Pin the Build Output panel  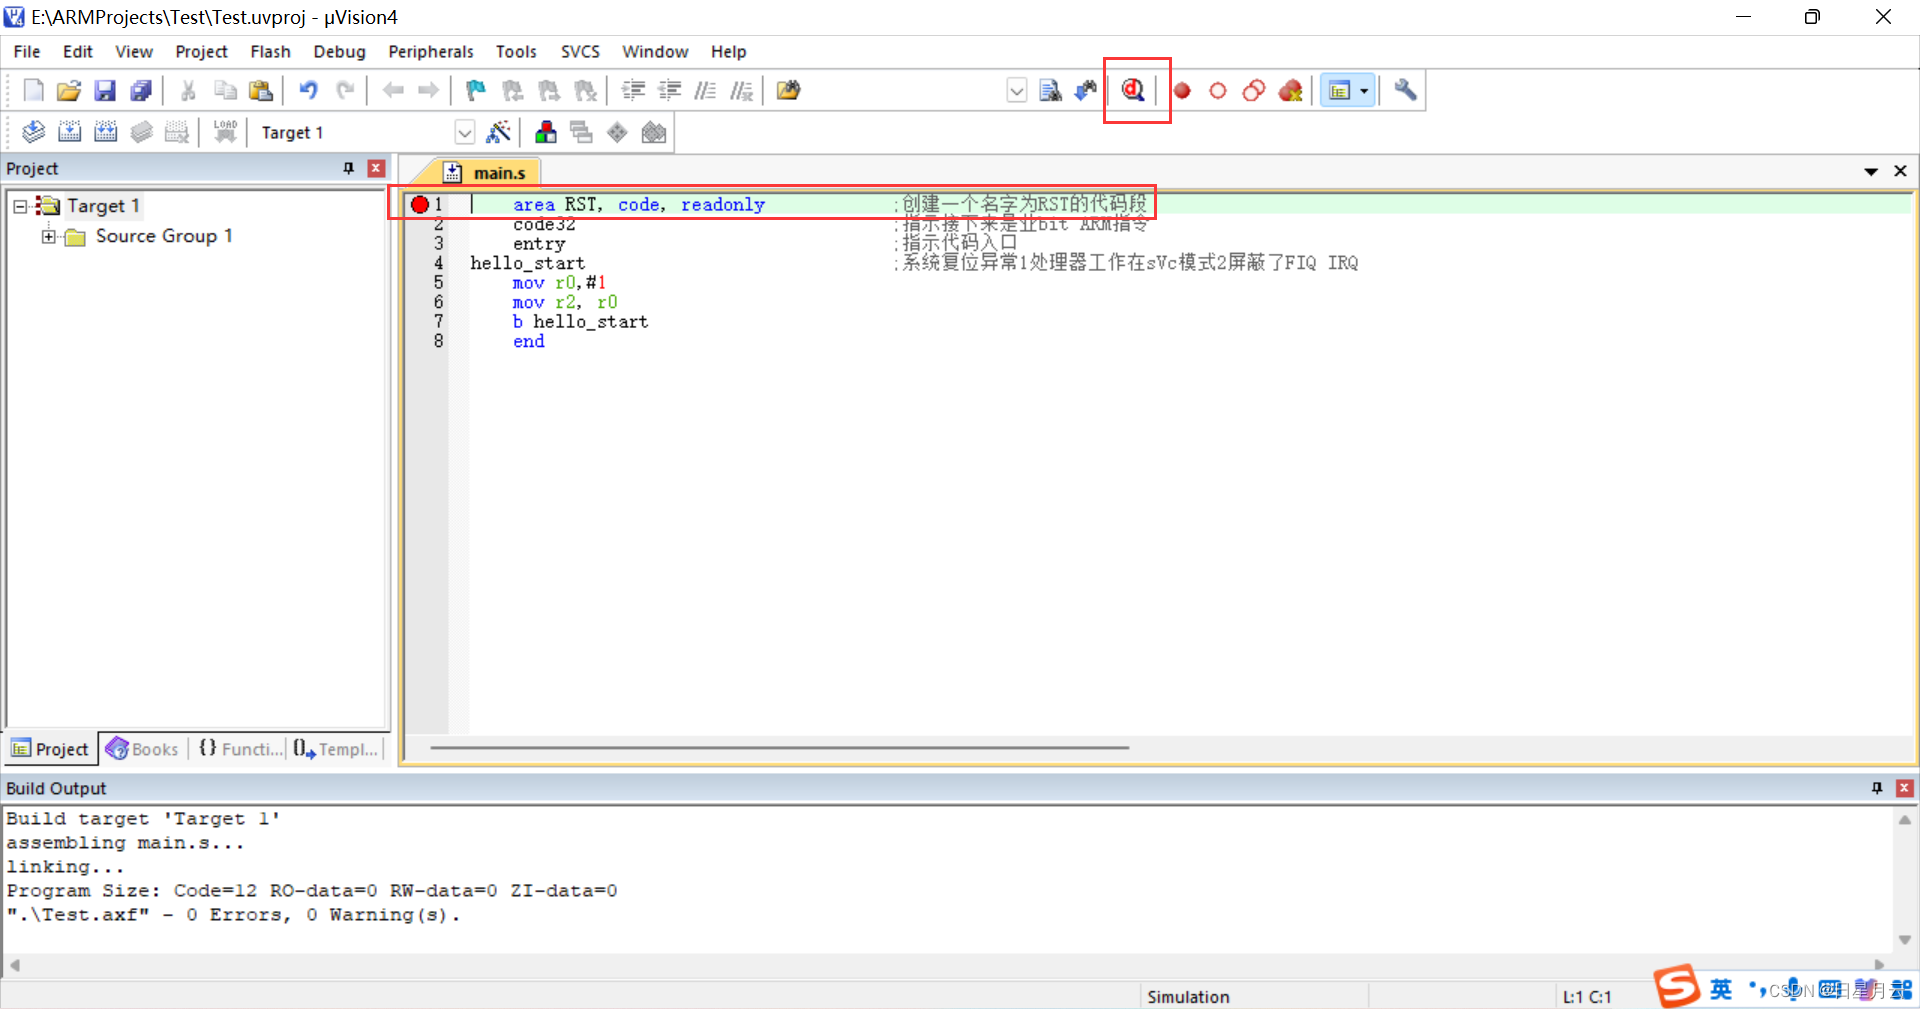pyautogui.click(x=1877, y=788)
